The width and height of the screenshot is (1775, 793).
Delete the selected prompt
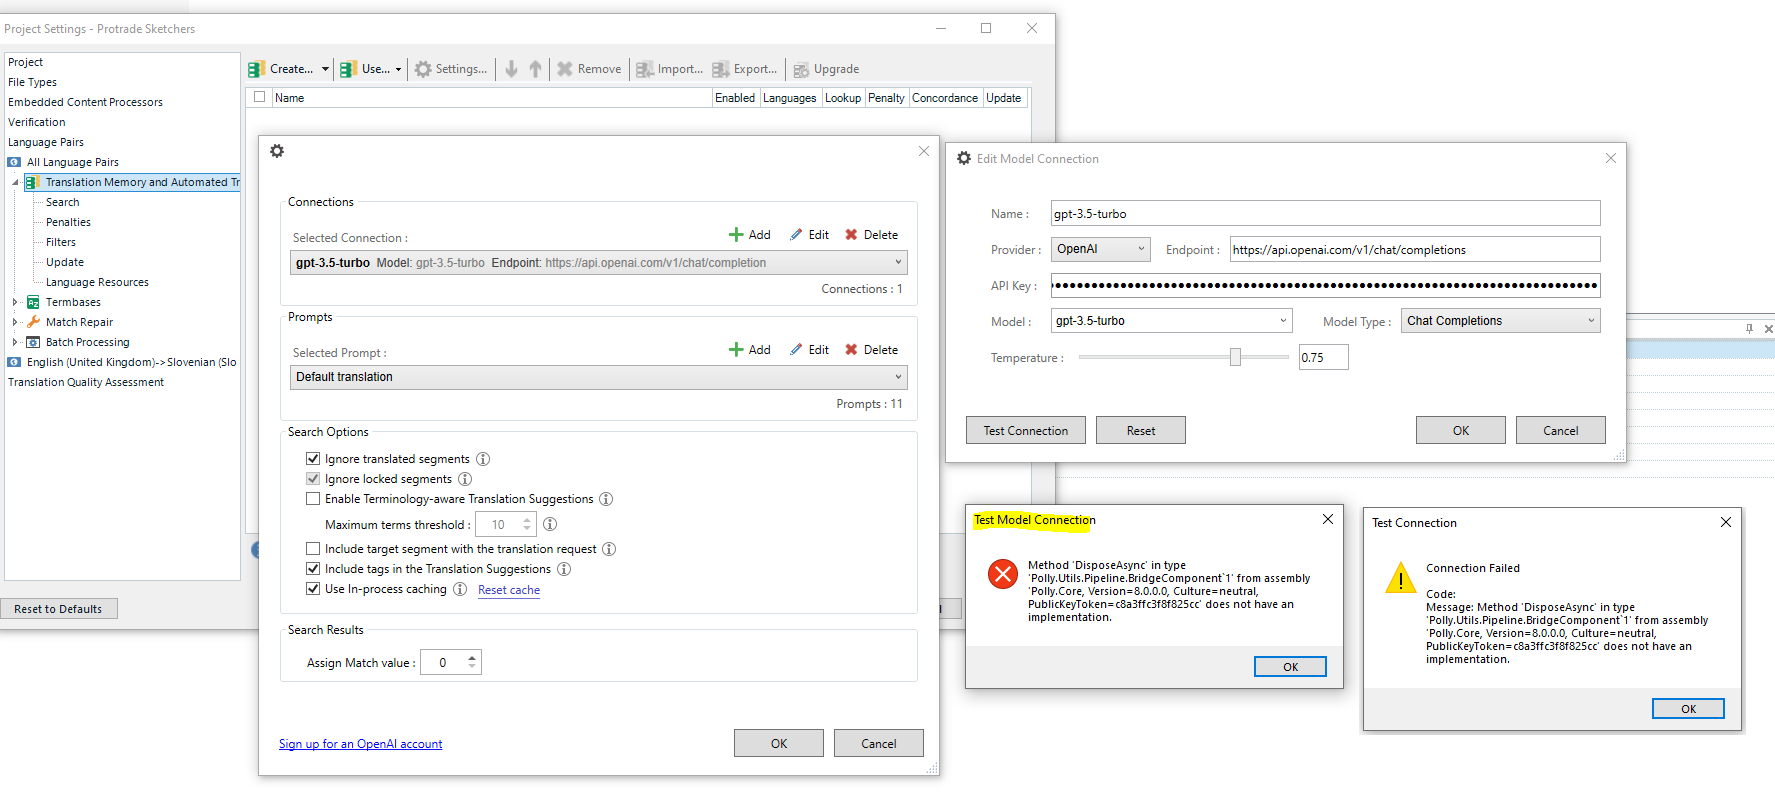[871, 350]
